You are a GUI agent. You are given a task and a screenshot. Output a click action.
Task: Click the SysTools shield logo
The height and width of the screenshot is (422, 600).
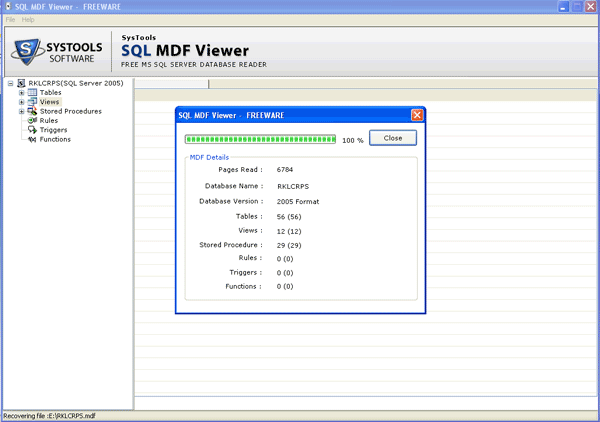tap(26, 51)
